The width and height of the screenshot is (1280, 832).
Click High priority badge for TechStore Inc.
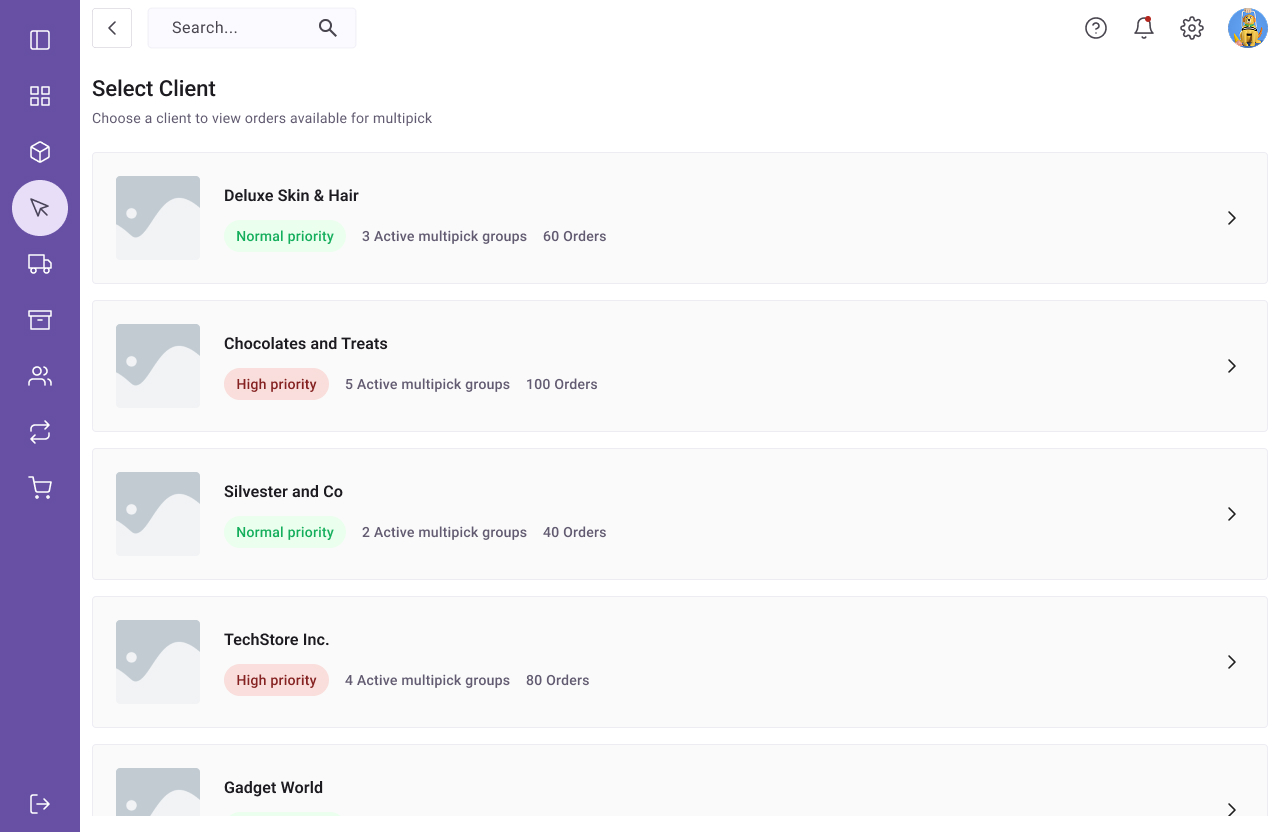pyautogui.click(x=276, y=680)
